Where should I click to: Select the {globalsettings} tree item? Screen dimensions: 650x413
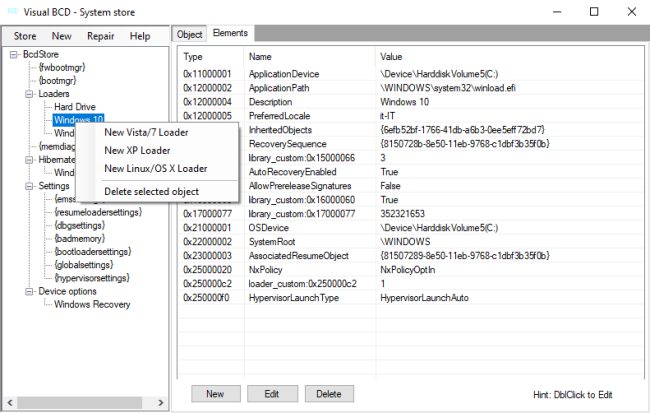(x=88, y=265)
